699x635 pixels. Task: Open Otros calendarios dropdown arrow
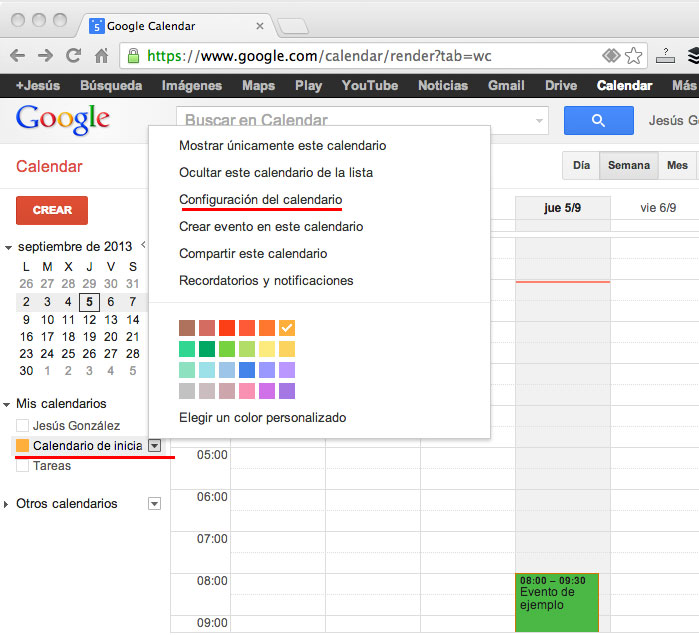[x=154, y=504]
